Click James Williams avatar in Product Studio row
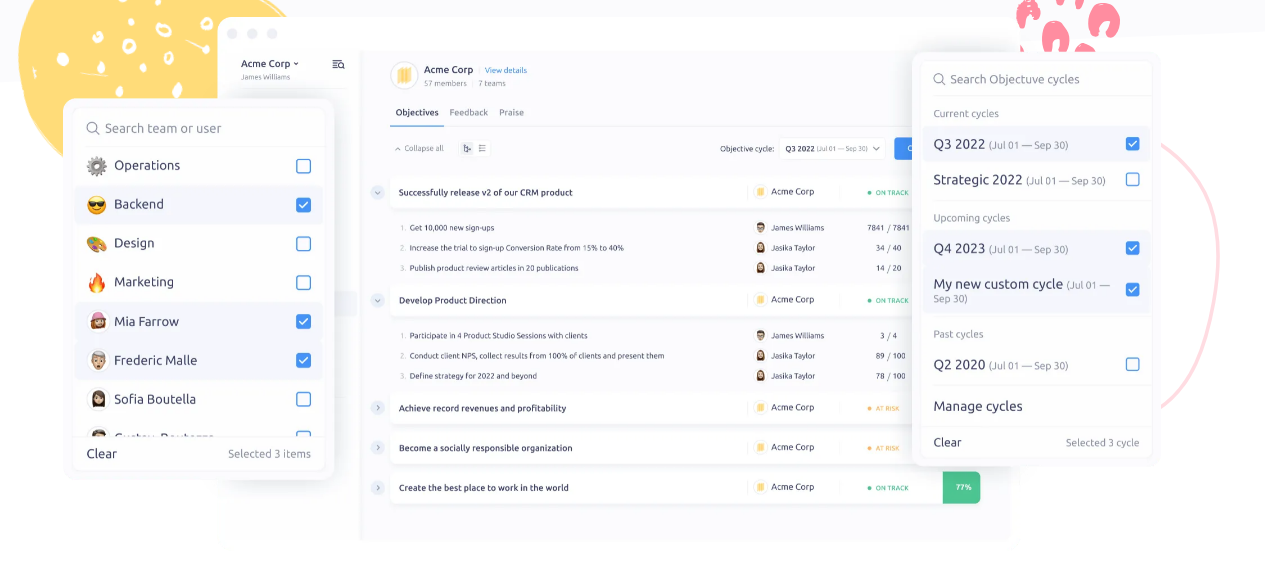1265x566 pixels. 761,336
